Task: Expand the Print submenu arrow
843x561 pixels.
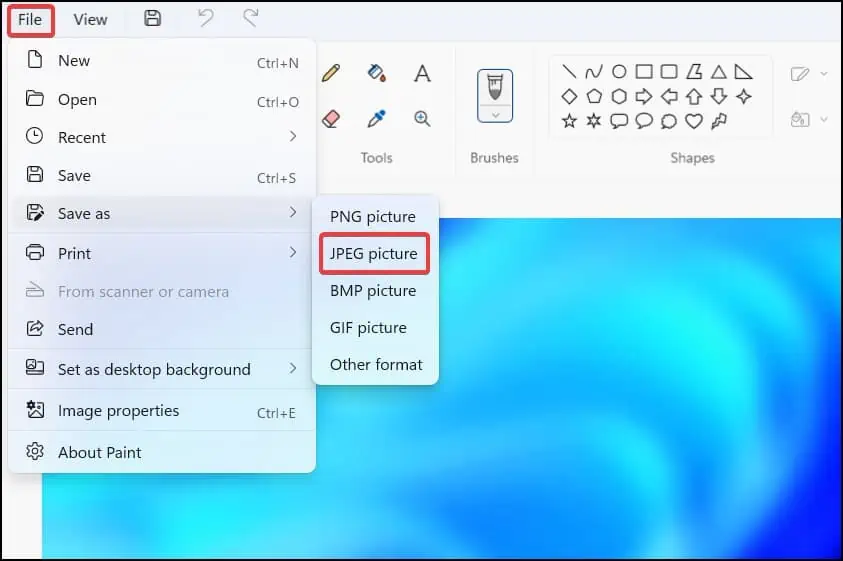Action: click(293, 253)
